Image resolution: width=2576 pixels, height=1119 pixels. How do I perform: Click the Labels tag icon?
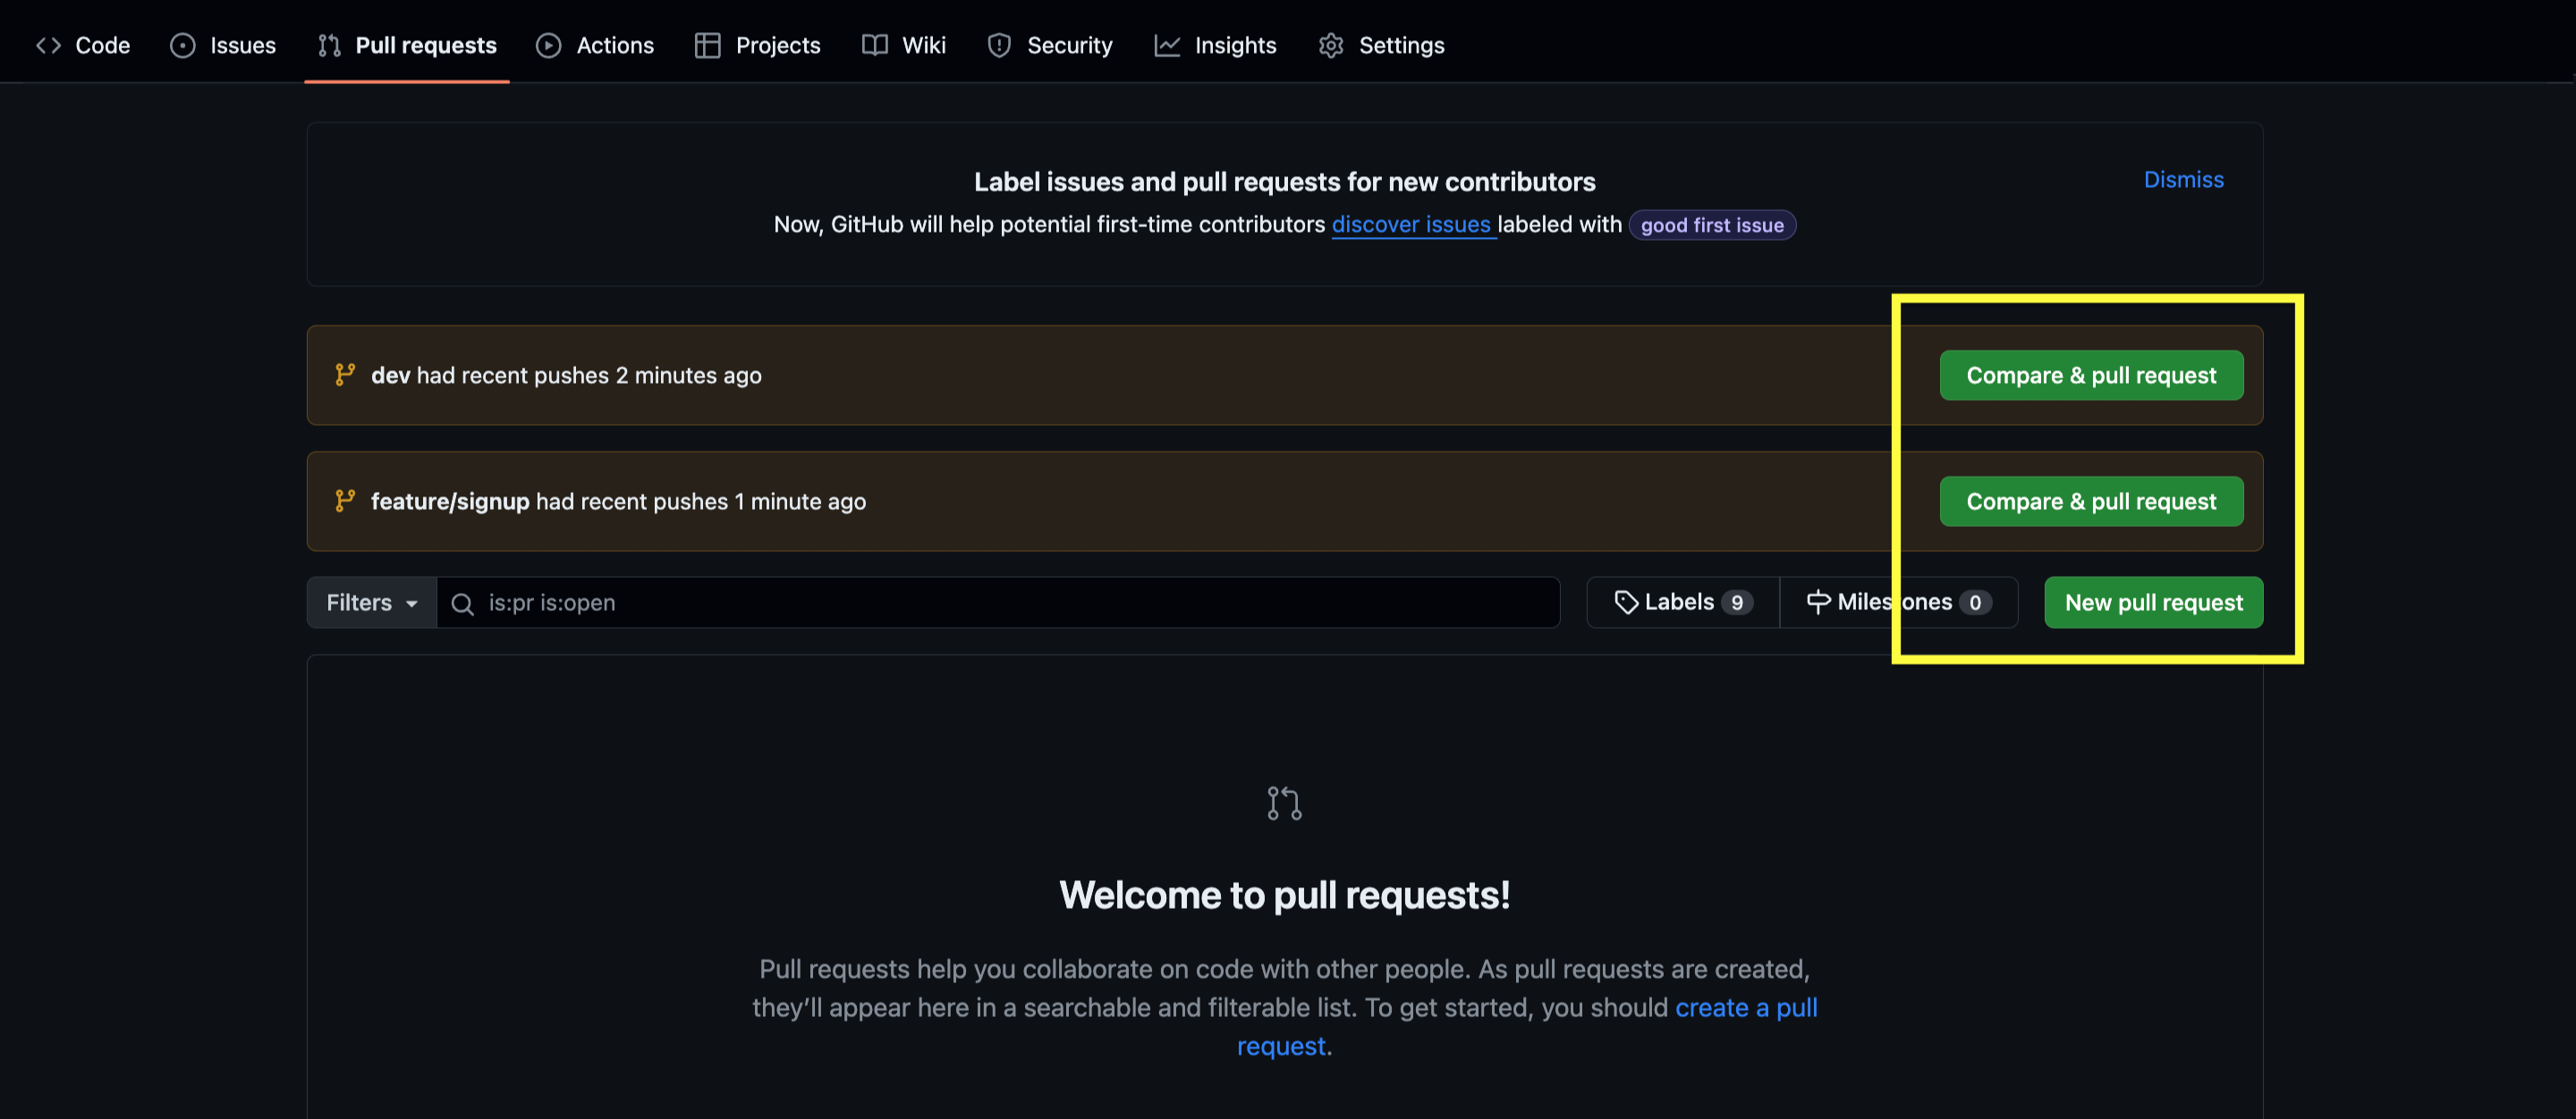pyautogui.click(x=1626, y=602)
